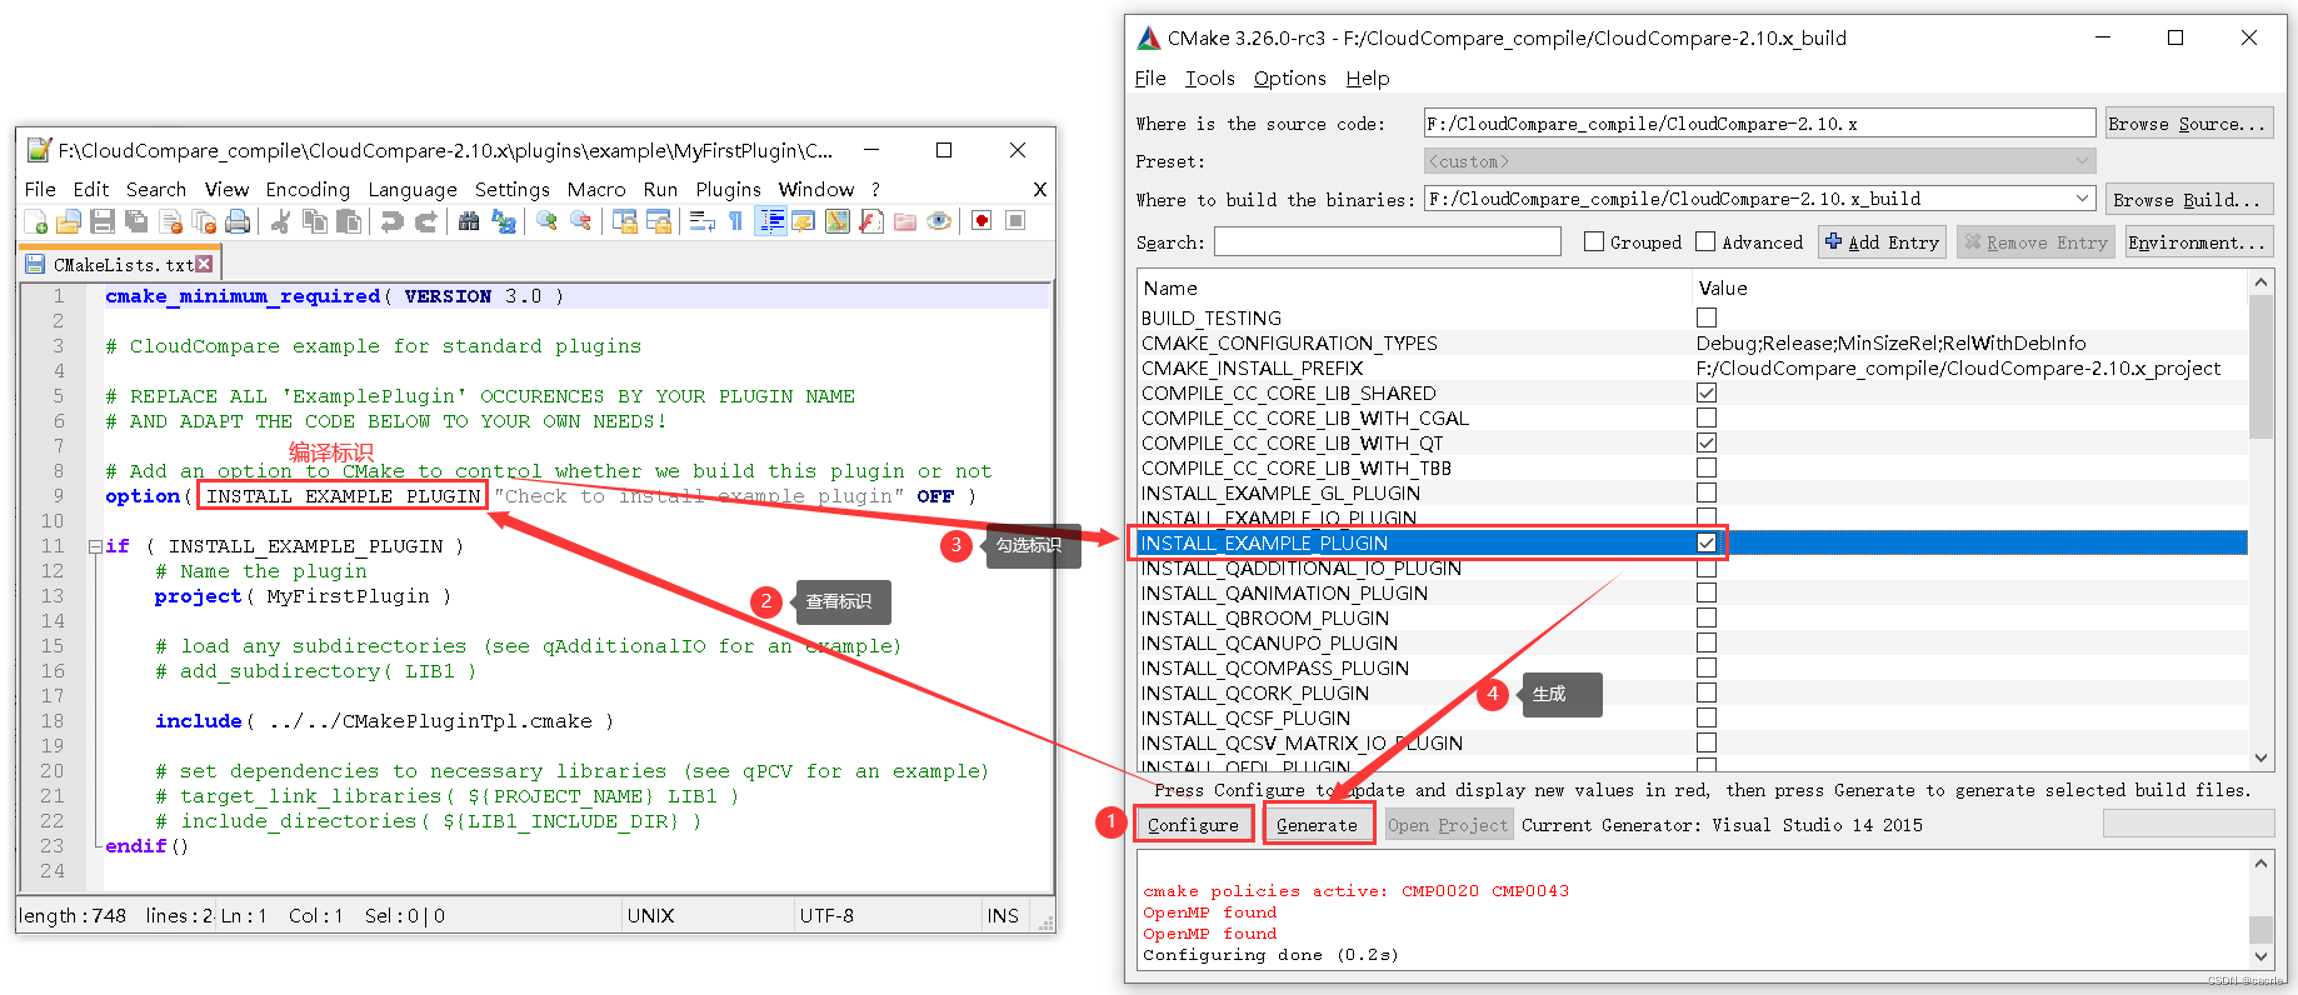Open the Tools menu in CMake
Image resolution: width=2298 pixels, height=995 pixels.
(x=1209, y=78)
